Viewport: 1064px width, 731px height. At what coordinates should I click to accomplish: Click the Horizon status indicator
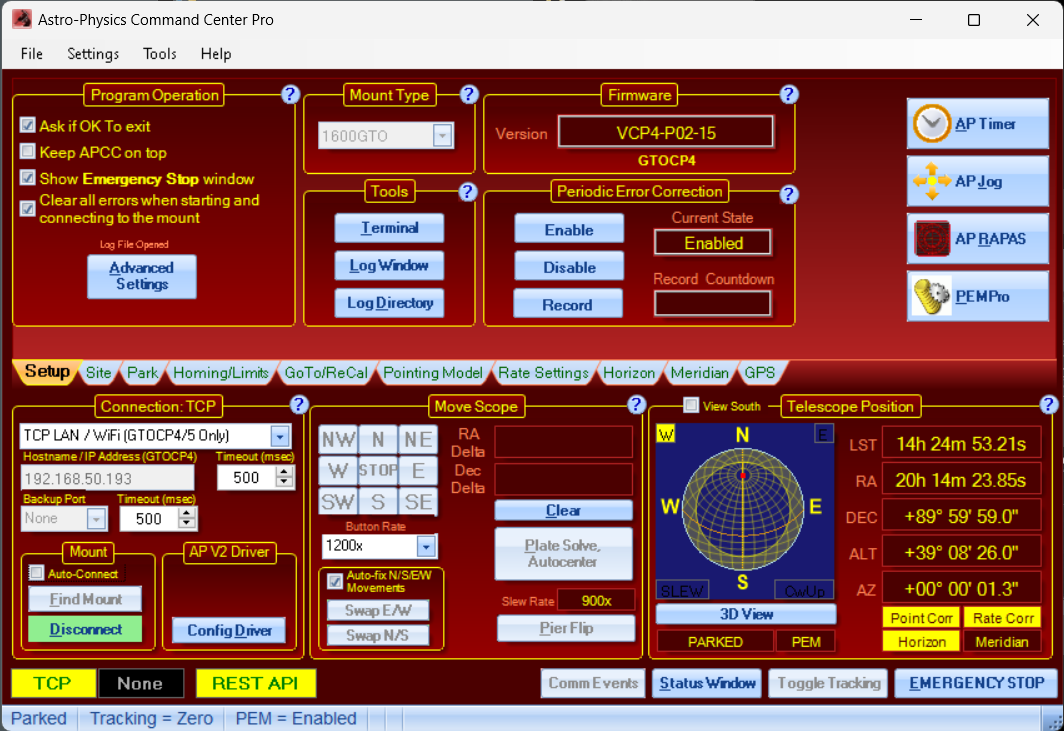pyautogui.click(x=921, y=641)
